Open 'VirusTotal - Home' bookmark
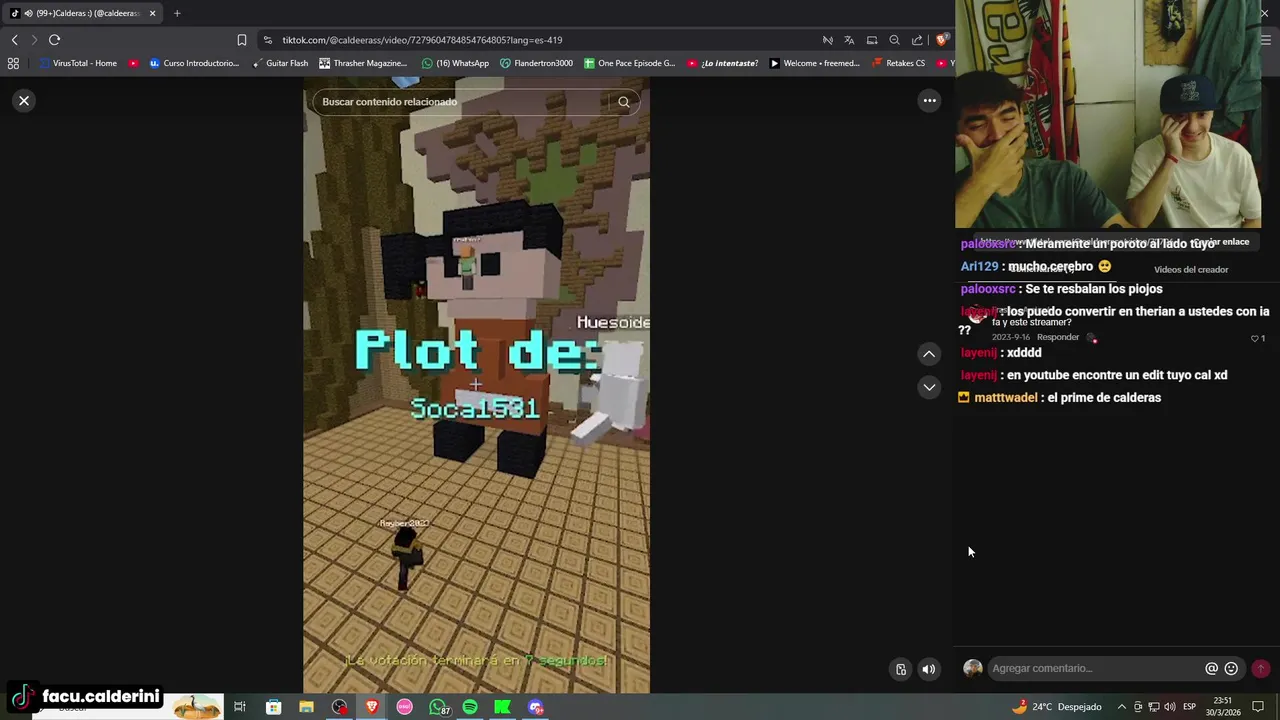The image size is (1280, 720). (x=78, y=63)
